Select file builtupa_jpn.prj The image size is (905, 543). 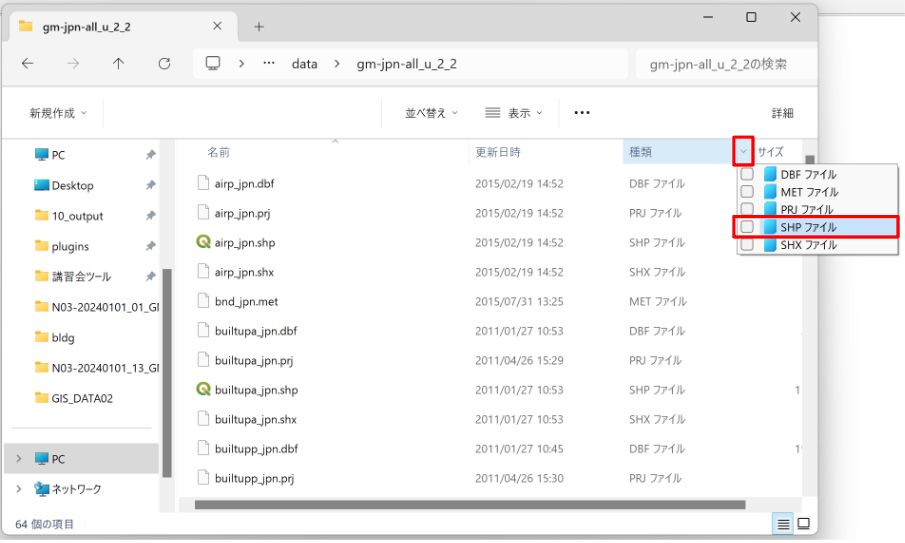pos(254,360)
